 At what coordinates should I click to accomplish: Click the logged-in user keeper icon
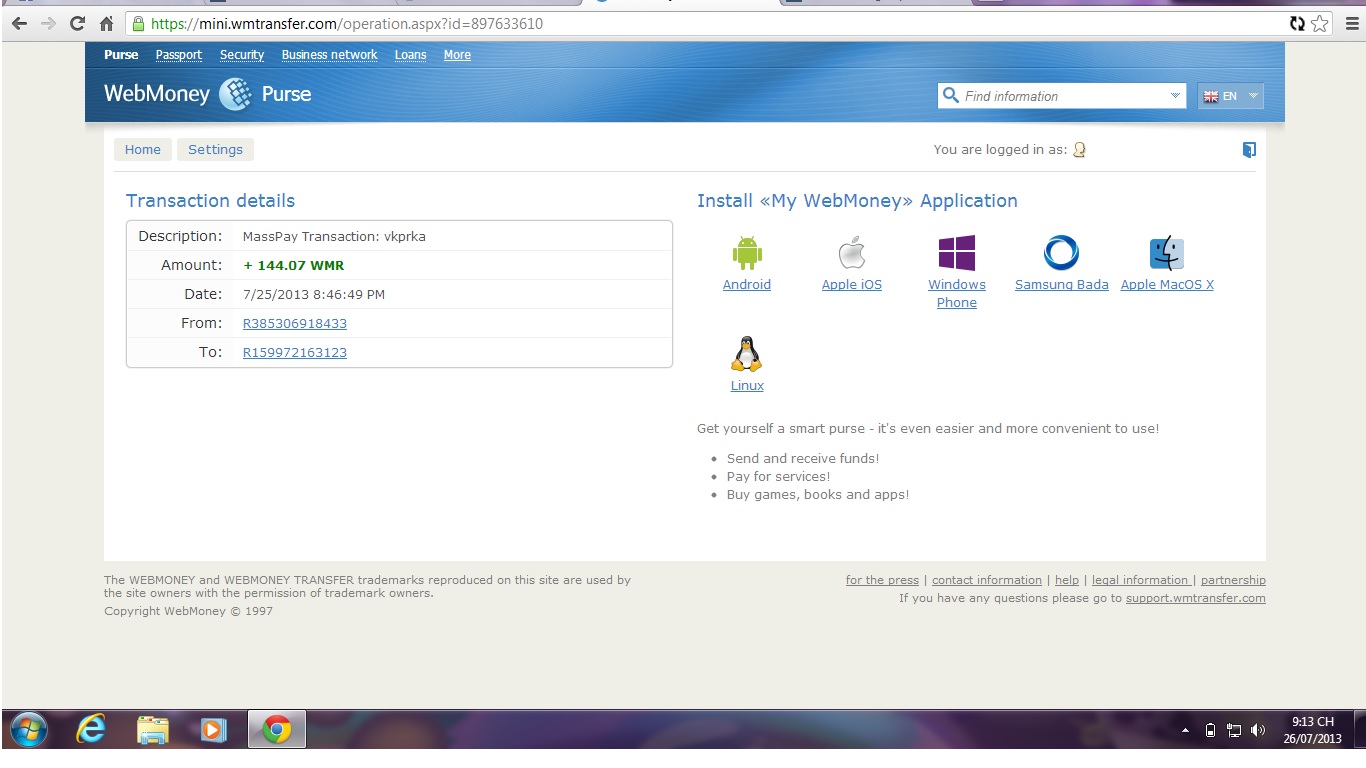pyautogui.click(x=1079, y=150)
